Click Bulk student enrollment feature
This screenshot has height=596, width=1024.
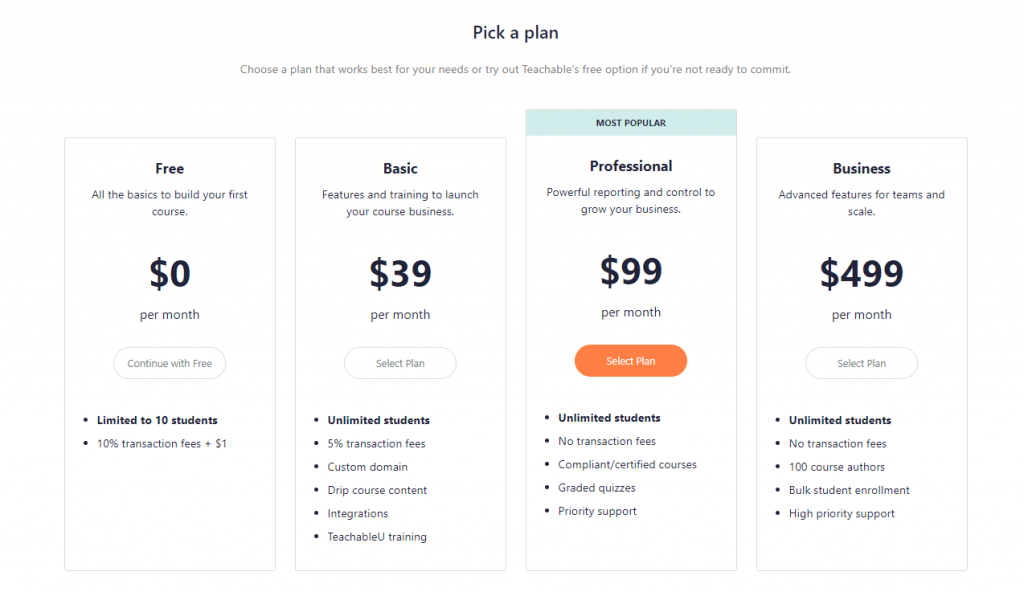click(849, 490)
